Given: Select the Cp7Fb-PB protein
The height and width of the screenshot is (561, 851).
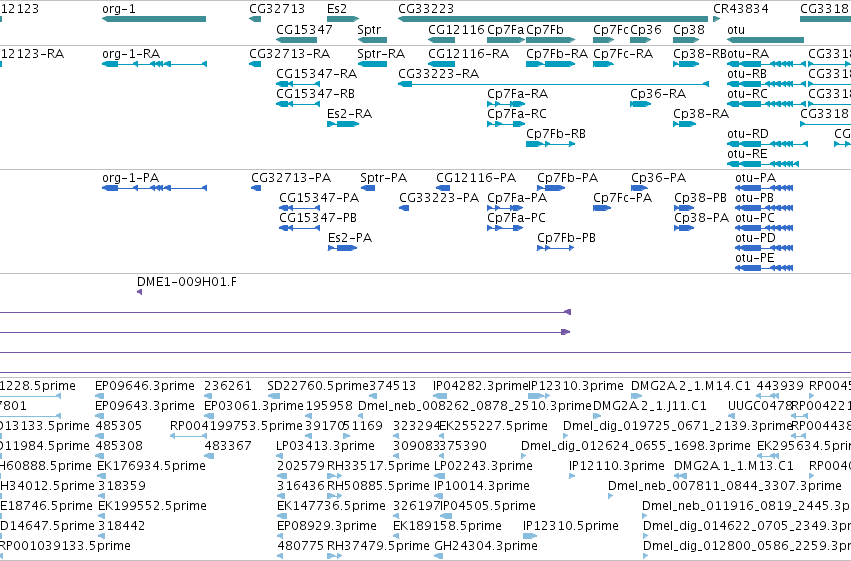Looking at the screenshot, I should tap(556, 248).
